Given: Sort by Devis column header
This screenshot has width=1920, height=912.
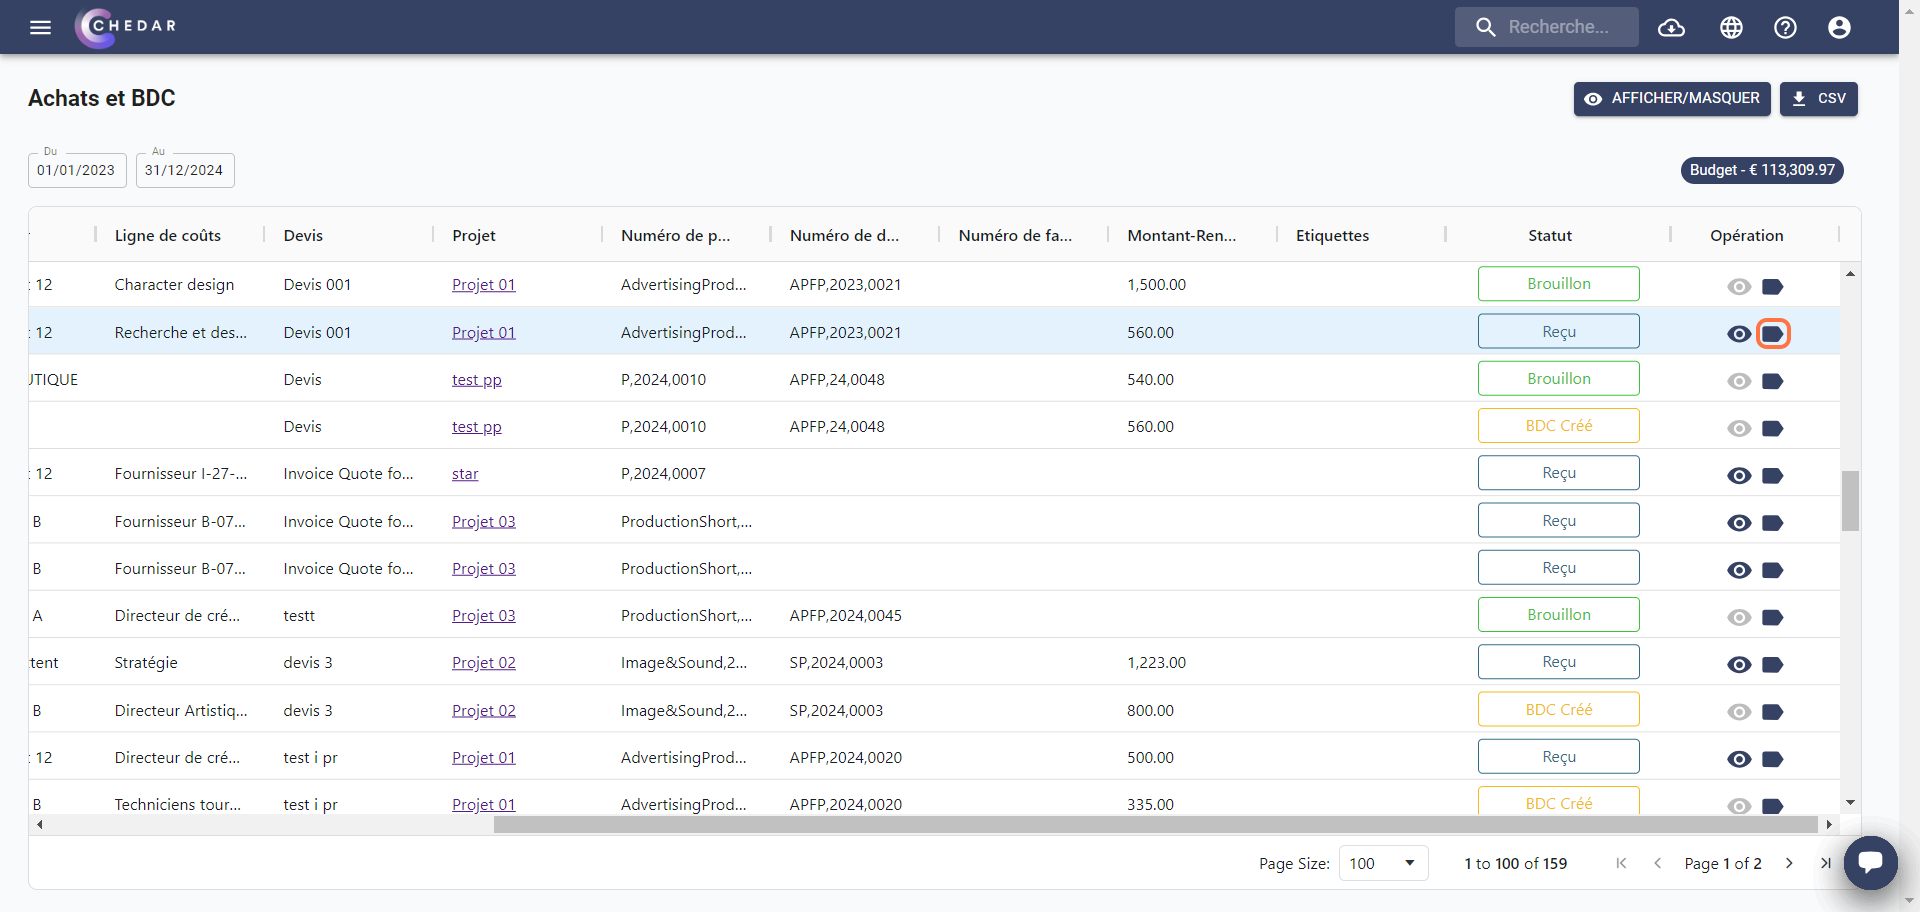Looking at the screenshot, I should pos(303,236).
